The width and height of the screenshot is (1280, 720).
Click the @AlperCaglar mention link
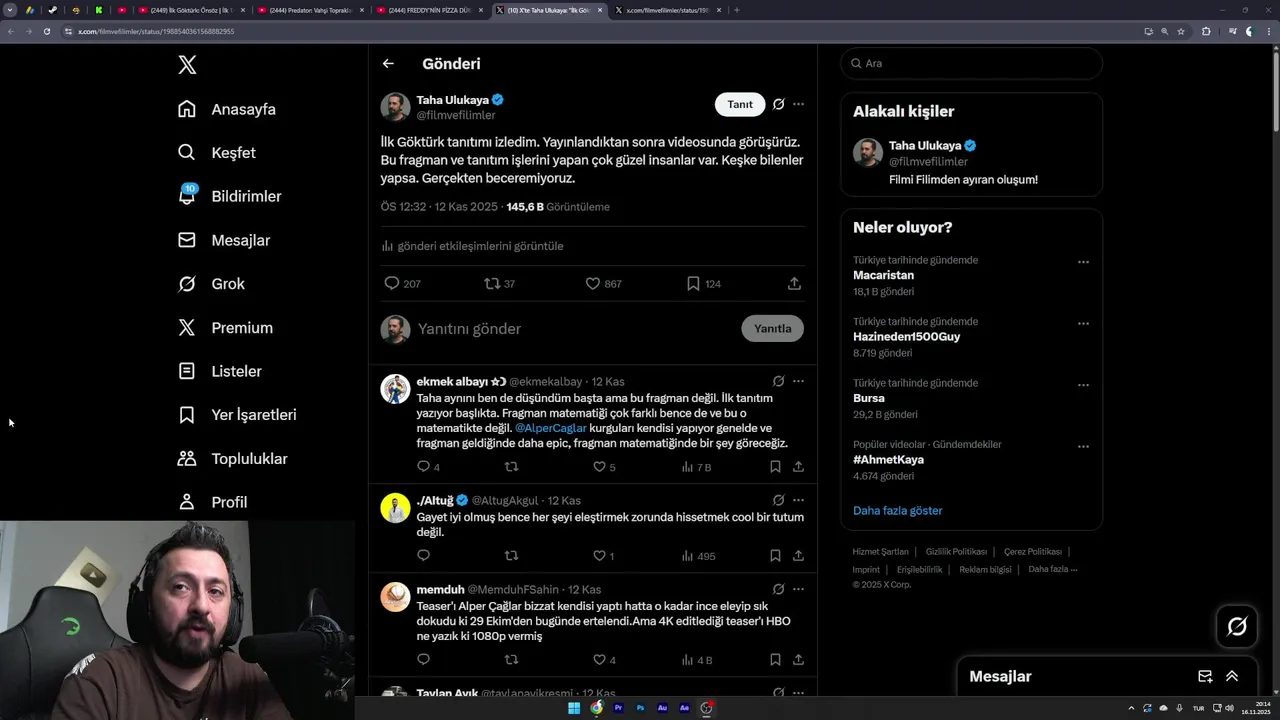551,428
